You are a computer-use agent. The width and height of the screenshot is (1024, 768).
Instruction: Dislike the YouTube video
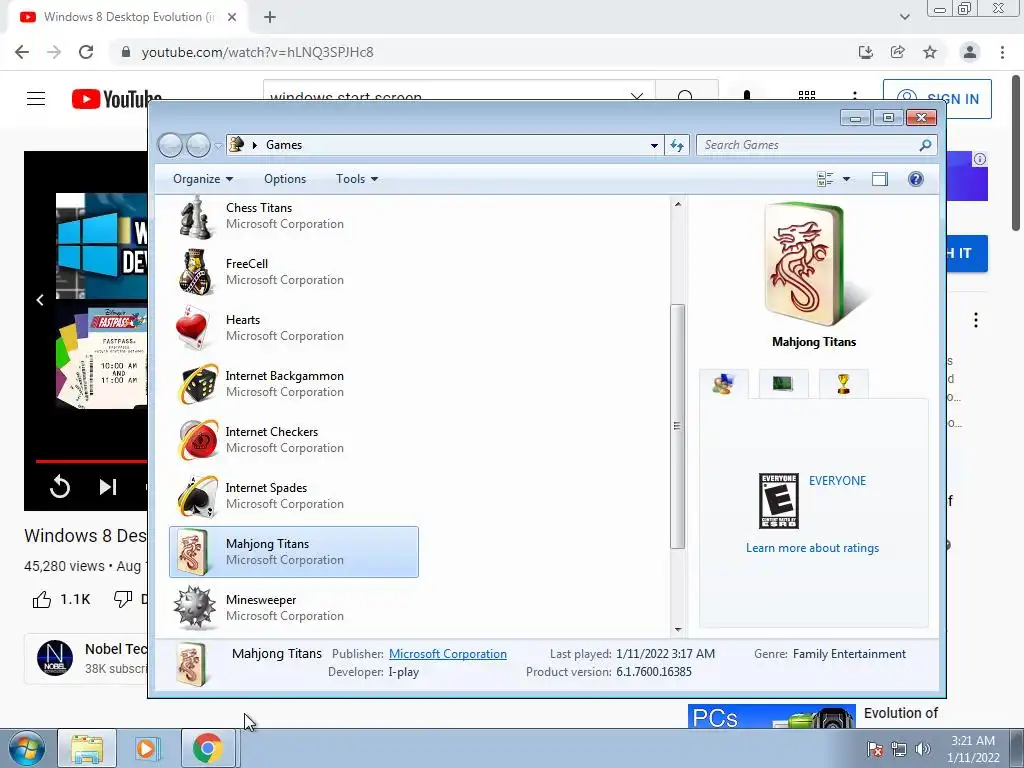point(123,599)
